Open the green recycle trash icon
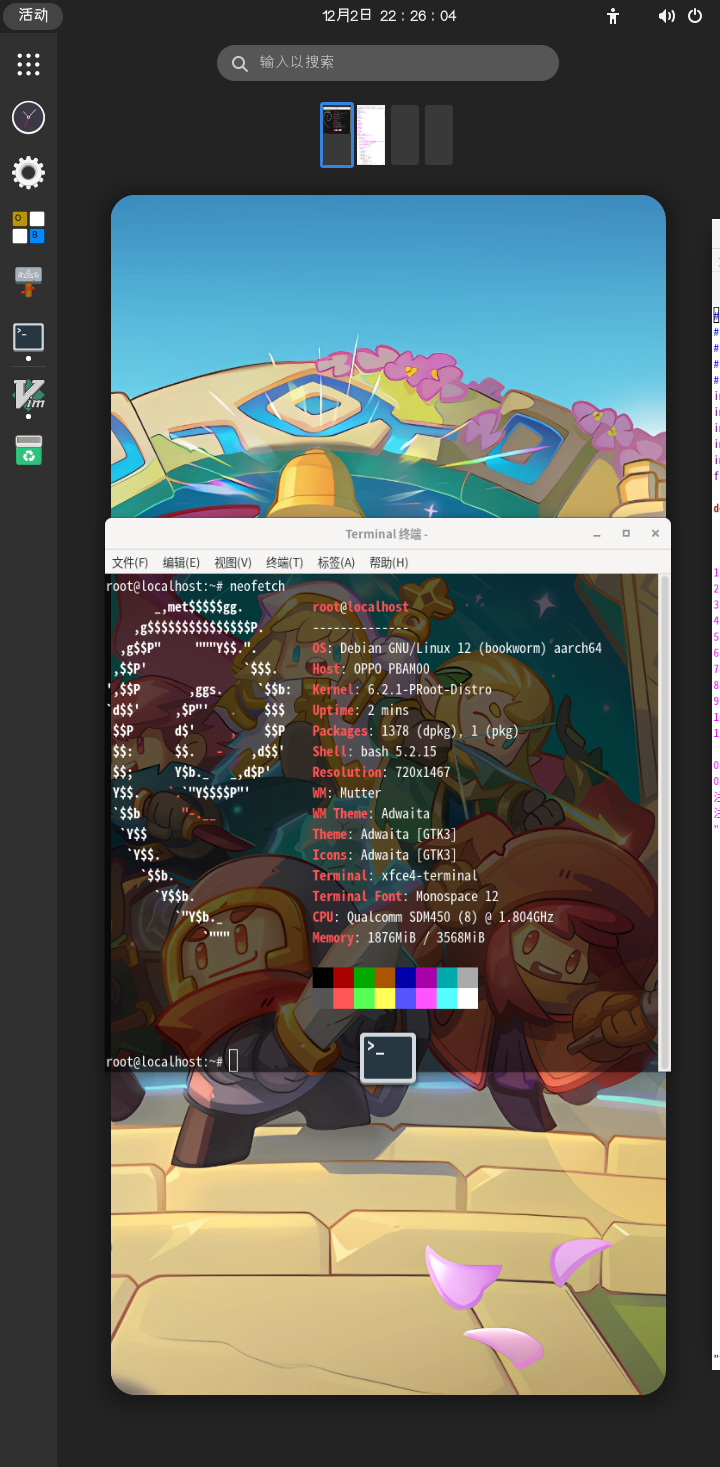Image resolution: width=720 pixels, height=1467 pixels. [x=28, y=450]
